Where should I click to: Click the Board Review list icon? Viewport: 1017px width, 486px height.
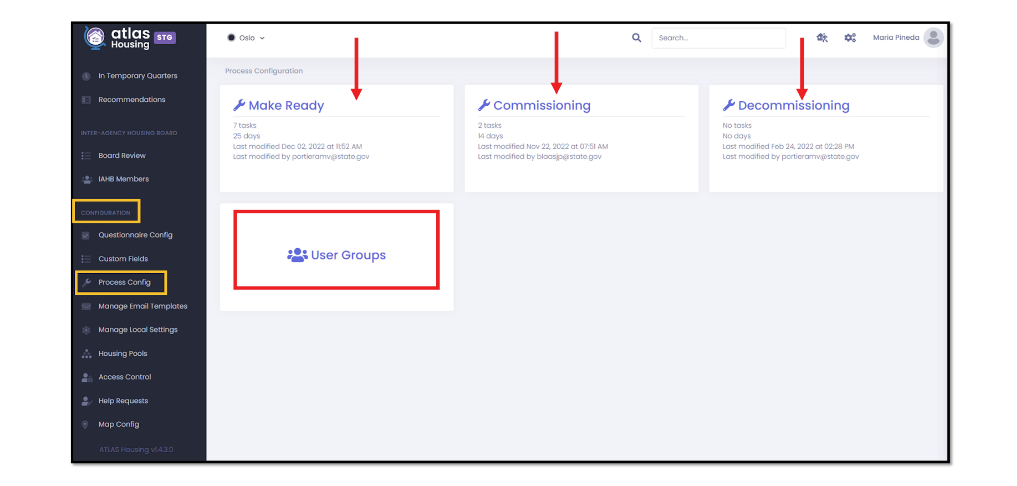[86, 156]
